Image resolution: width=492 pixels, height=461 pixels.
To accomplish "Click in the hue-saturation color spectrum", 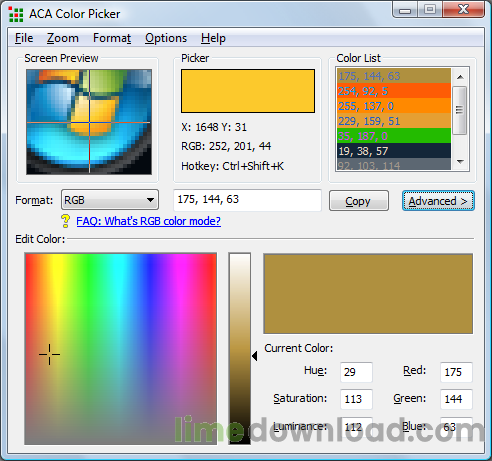I will pyautogui.click(x=121, y=349).
